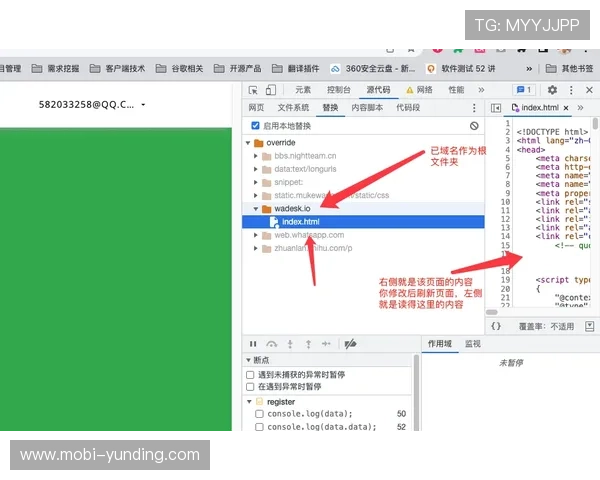Close the DevTools panel
The height and width of the screenshot is (480, 600).
coord(589,90)
